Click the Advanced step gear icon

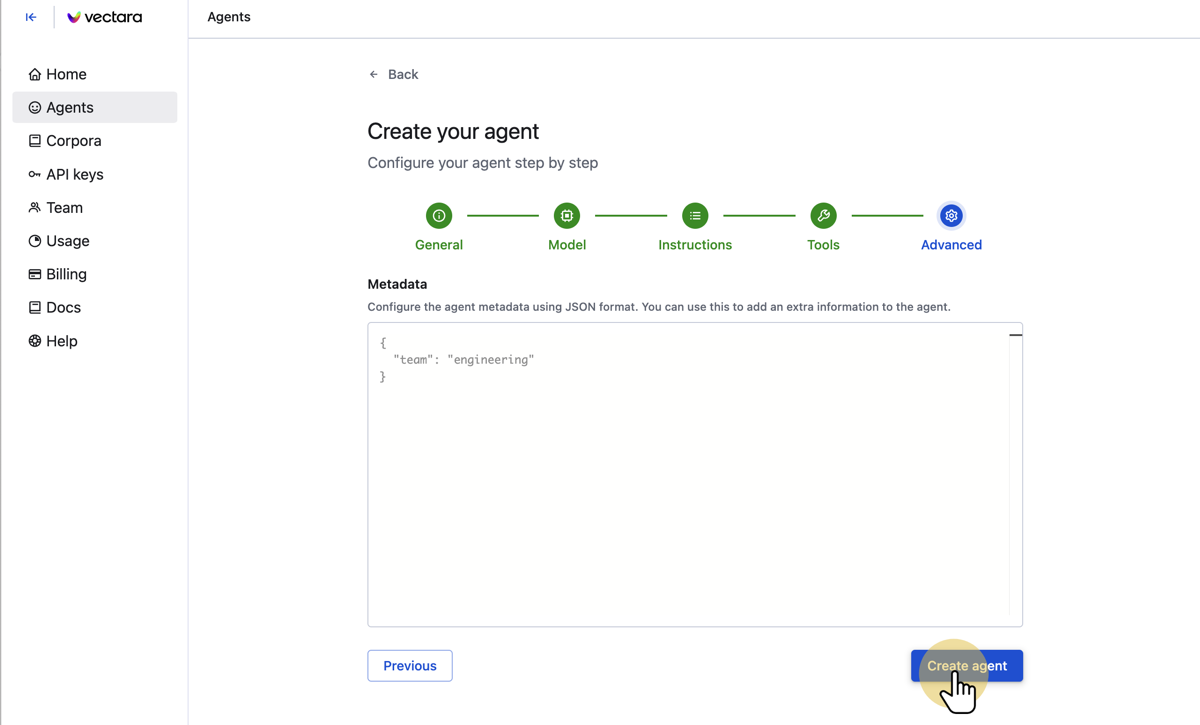click(x=951, y=216)
